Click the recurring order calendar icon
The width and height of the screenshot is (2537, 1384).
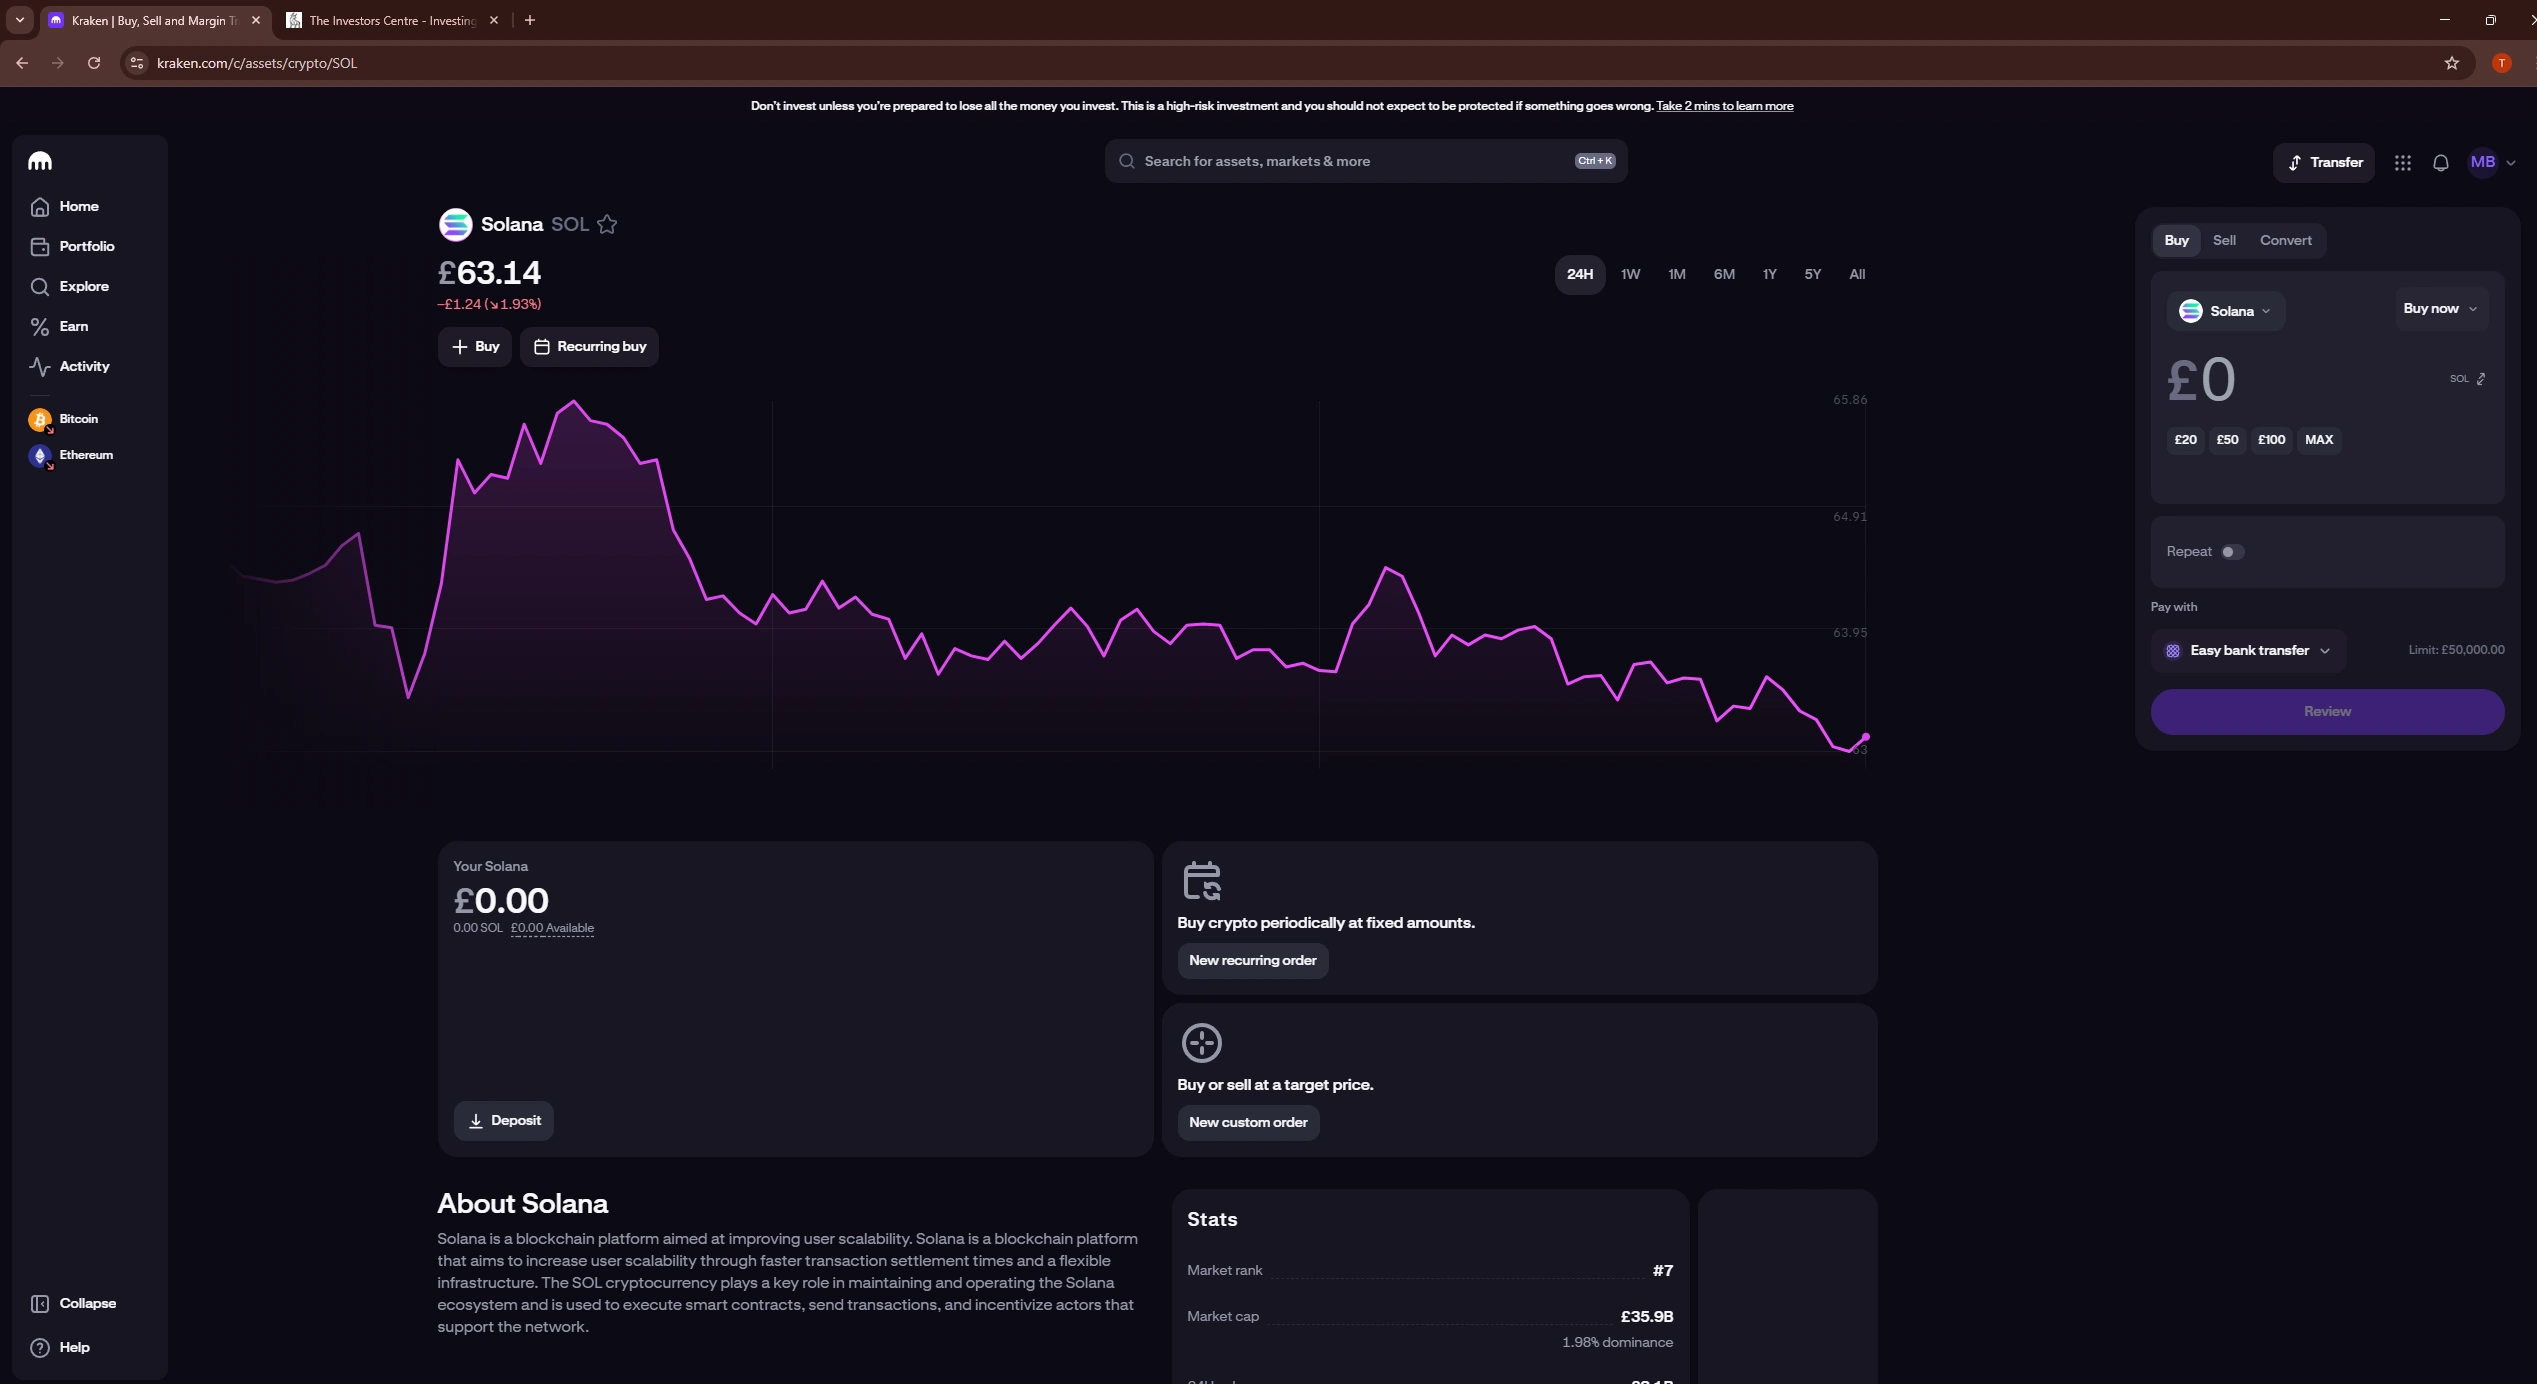click(x=1202, y=881)
